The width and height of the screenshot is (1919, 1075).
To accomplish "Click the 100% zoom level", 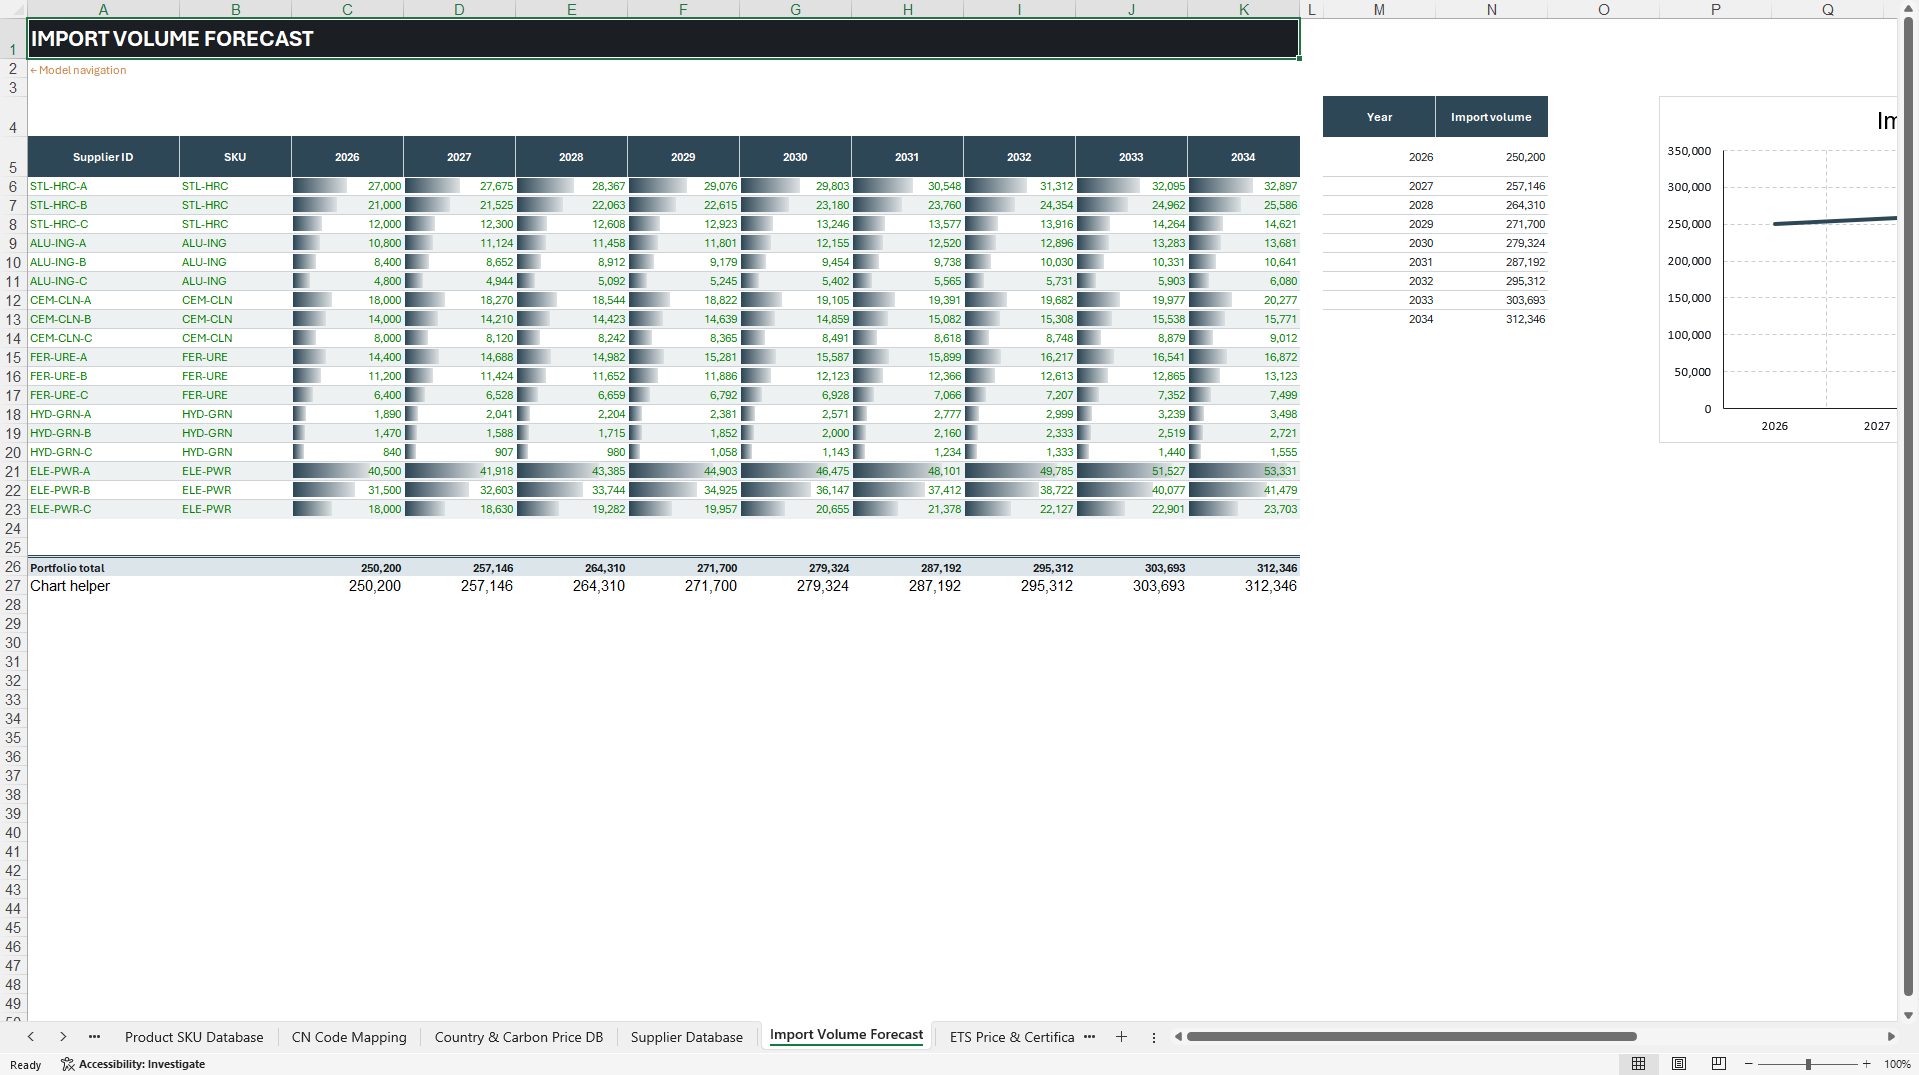I will point(1897,1064).
